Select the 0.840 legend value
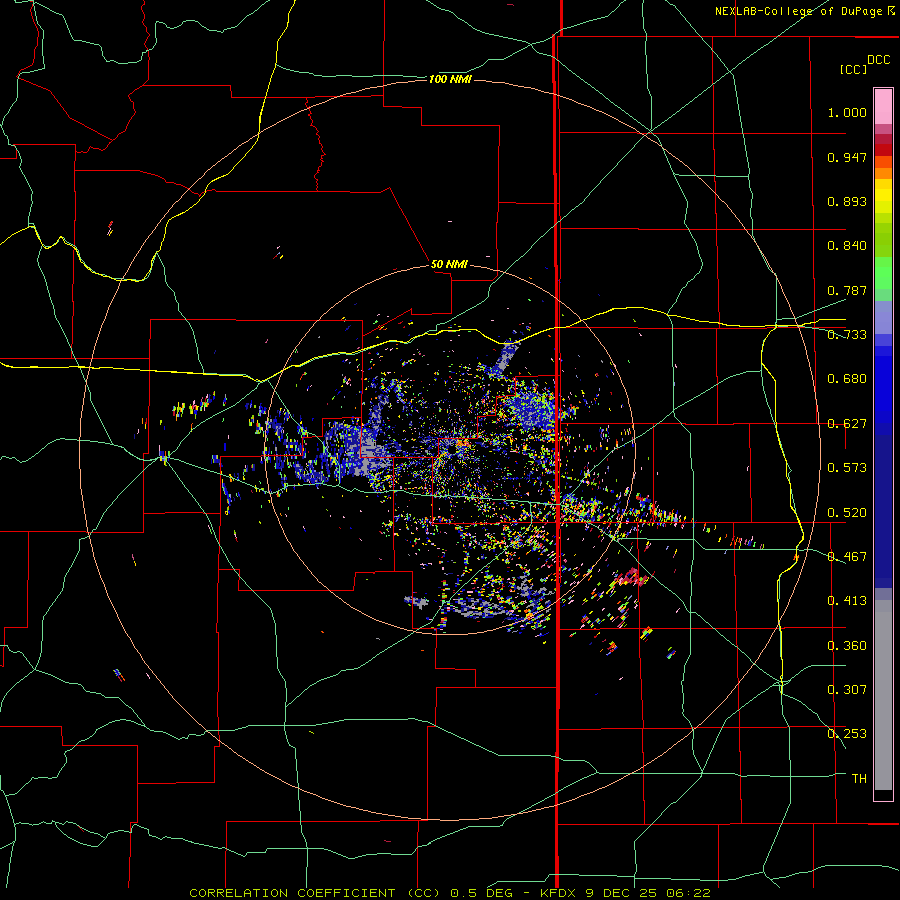900x900 pixels. pos(847,246)
